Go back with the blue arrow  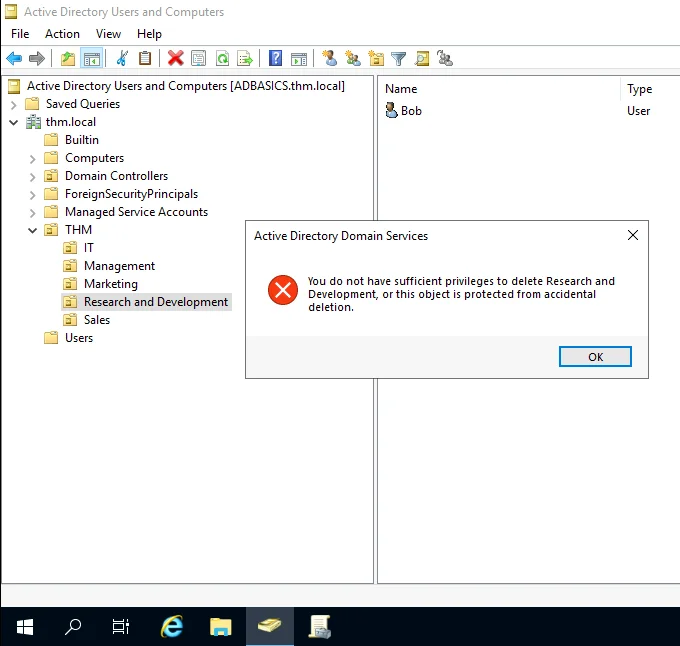14,58
